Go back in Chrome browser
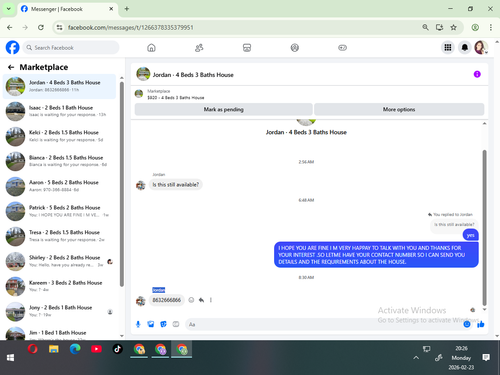Image resolution: width=500 pixels, height=375 pixels. click(10, 27)
